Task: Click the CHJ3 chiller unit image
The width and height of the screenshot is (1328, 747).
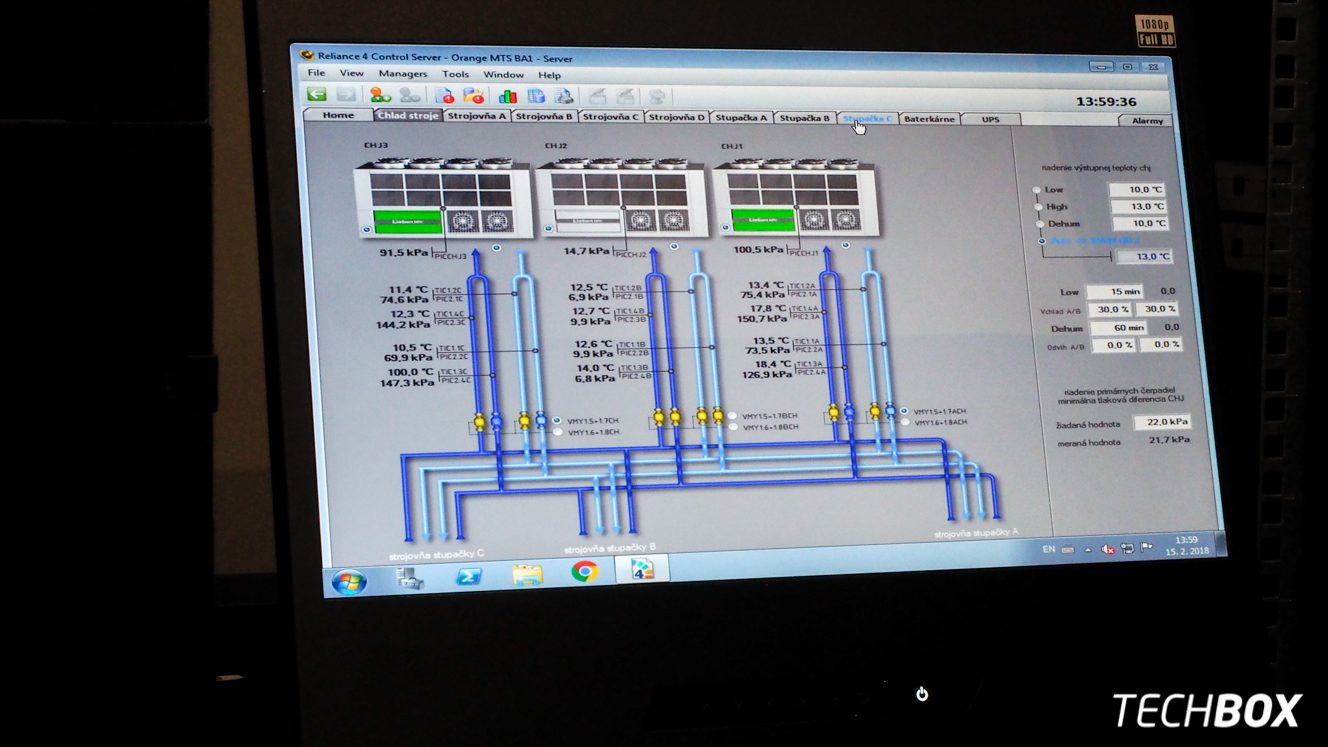Action: (443, 197)
